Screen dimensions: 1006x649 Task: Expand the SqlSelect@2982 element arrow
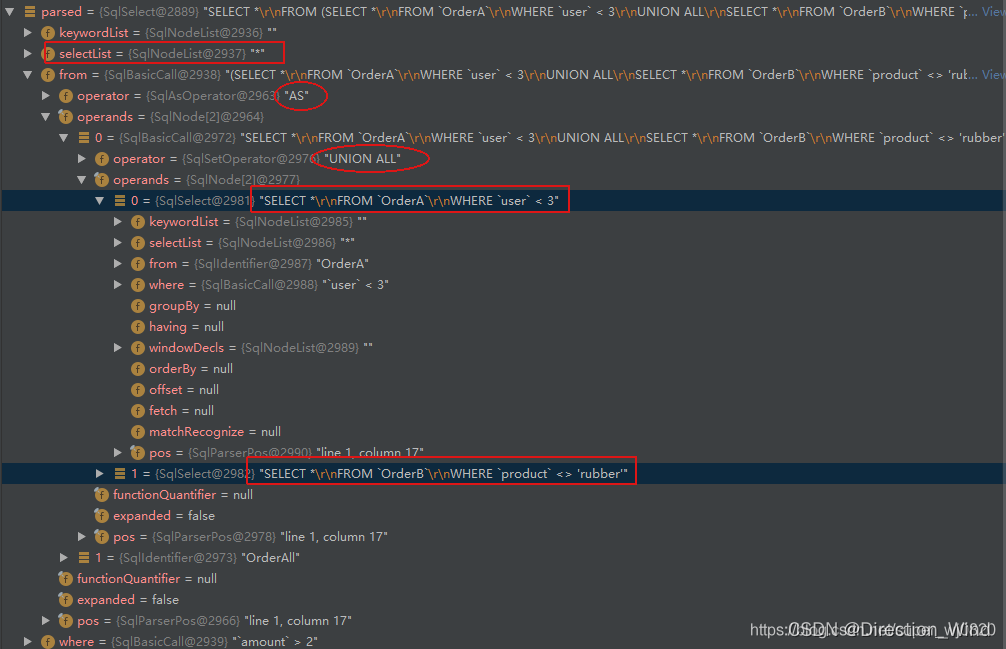click(x=99, y=473)
